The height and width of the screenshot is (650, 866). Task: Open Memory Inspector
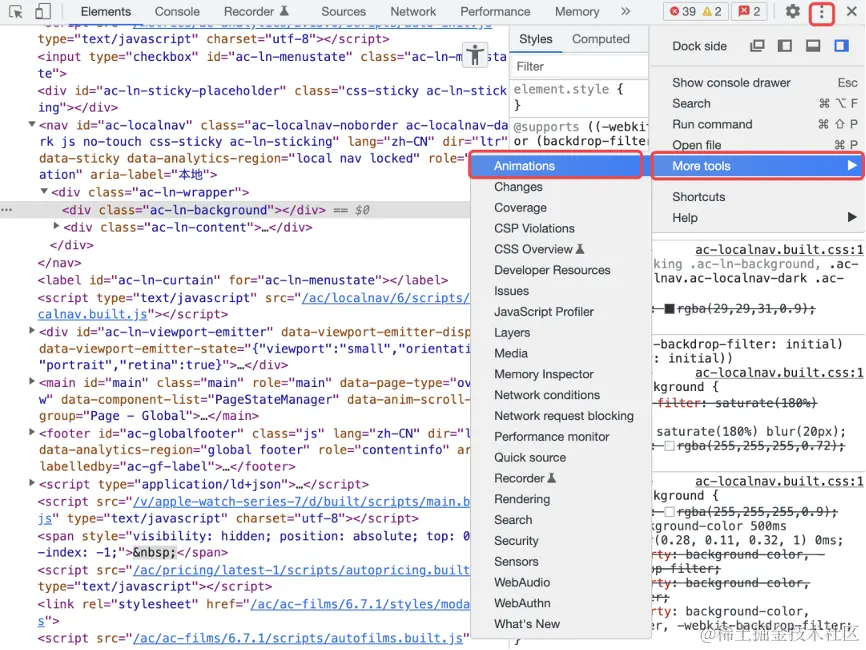click(561, 374)
